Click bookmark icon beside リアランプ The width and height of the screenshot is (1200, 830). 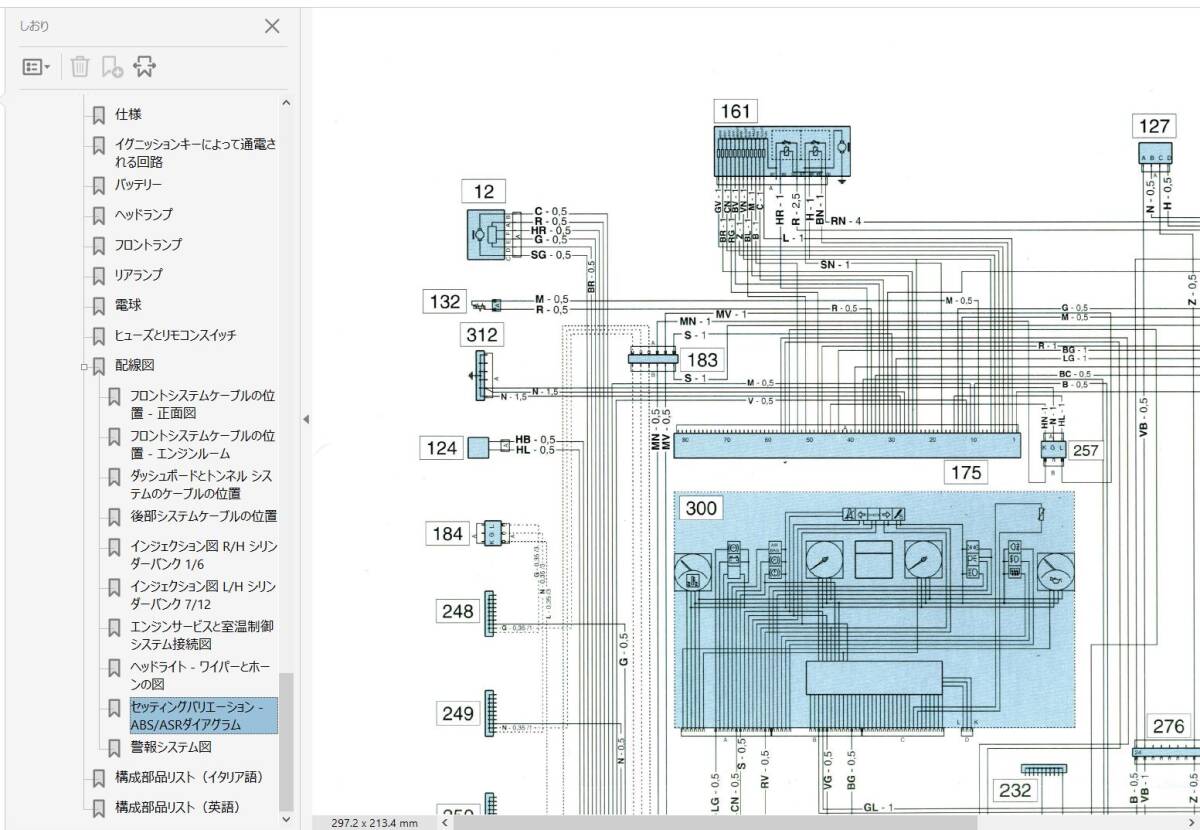99,275
